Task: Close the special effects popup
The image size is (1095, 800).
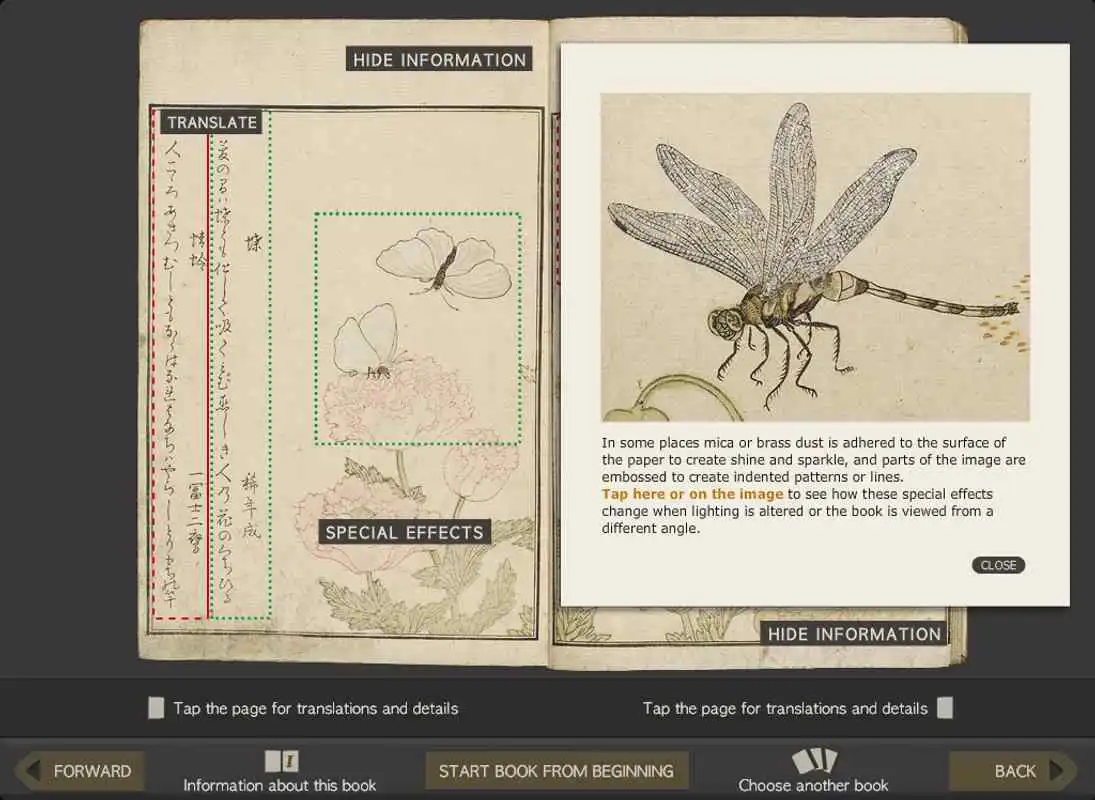Action: point(998,565)
